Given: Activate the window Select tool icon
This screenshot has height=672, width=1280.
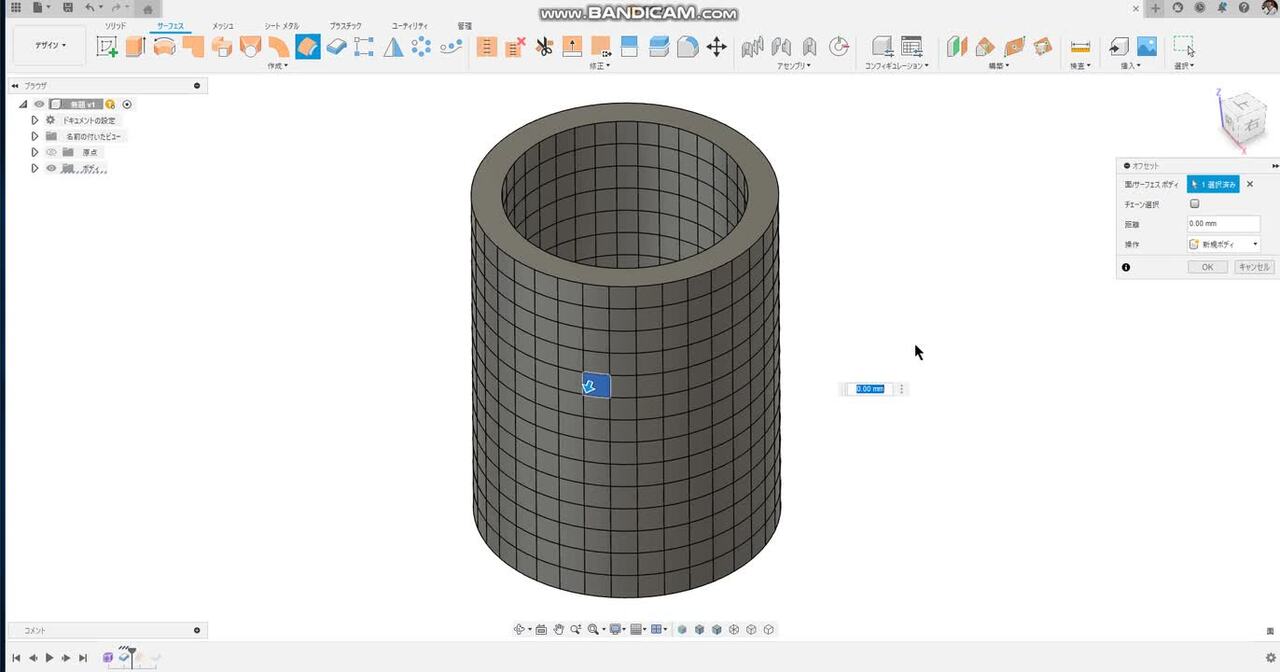Looking at the screenshot, I should coord(1184,46).
